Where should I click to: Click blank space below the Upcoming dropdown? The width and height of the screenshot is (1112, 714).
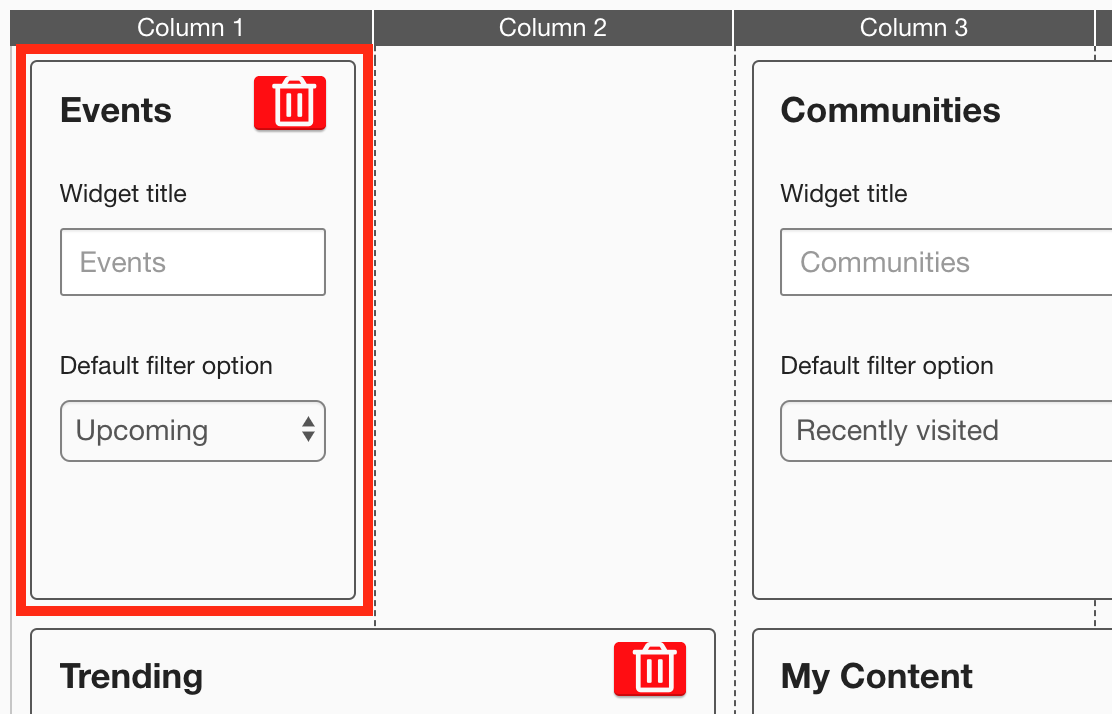coord(193,530)
